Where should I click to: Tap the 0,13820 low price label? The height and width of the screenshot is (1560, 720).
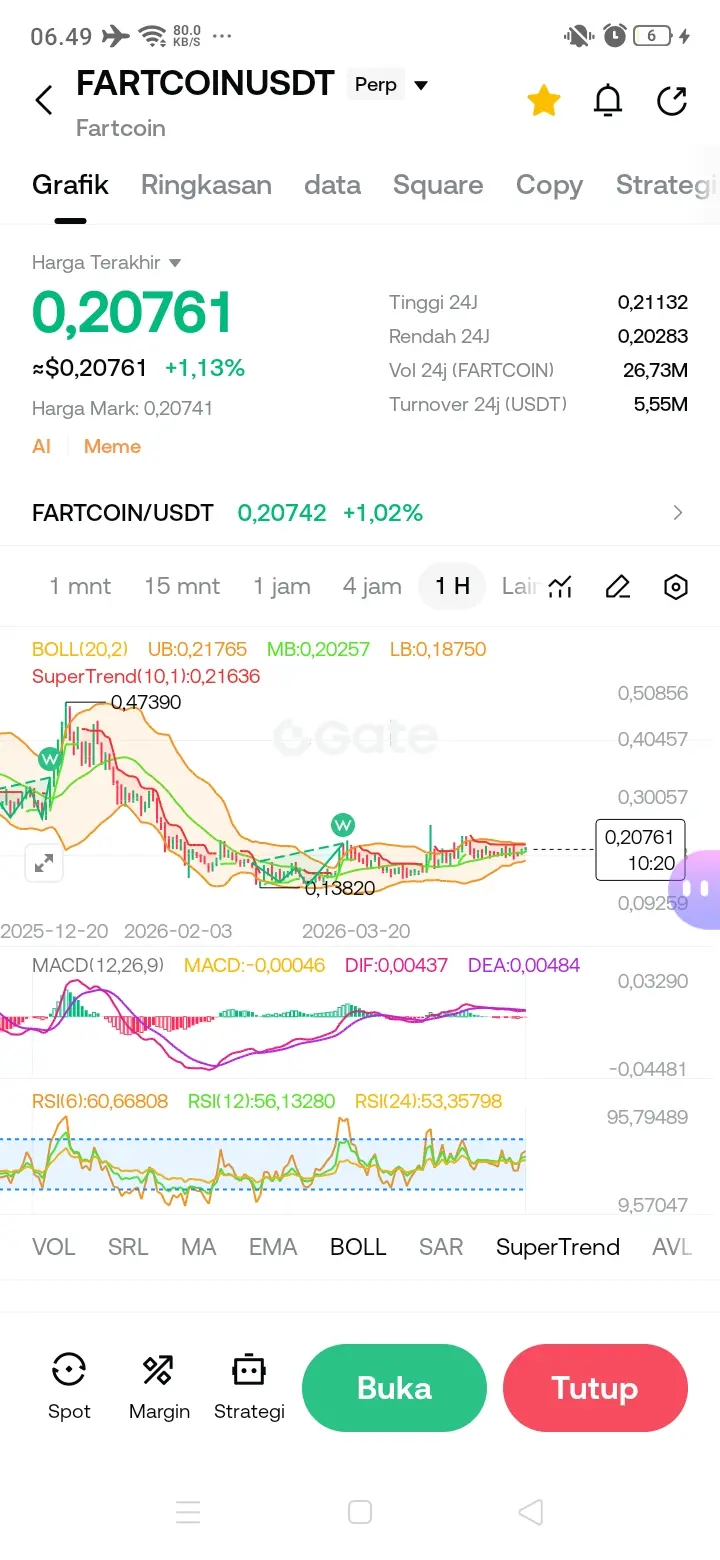pyautogui.click(x=340, y=888)
